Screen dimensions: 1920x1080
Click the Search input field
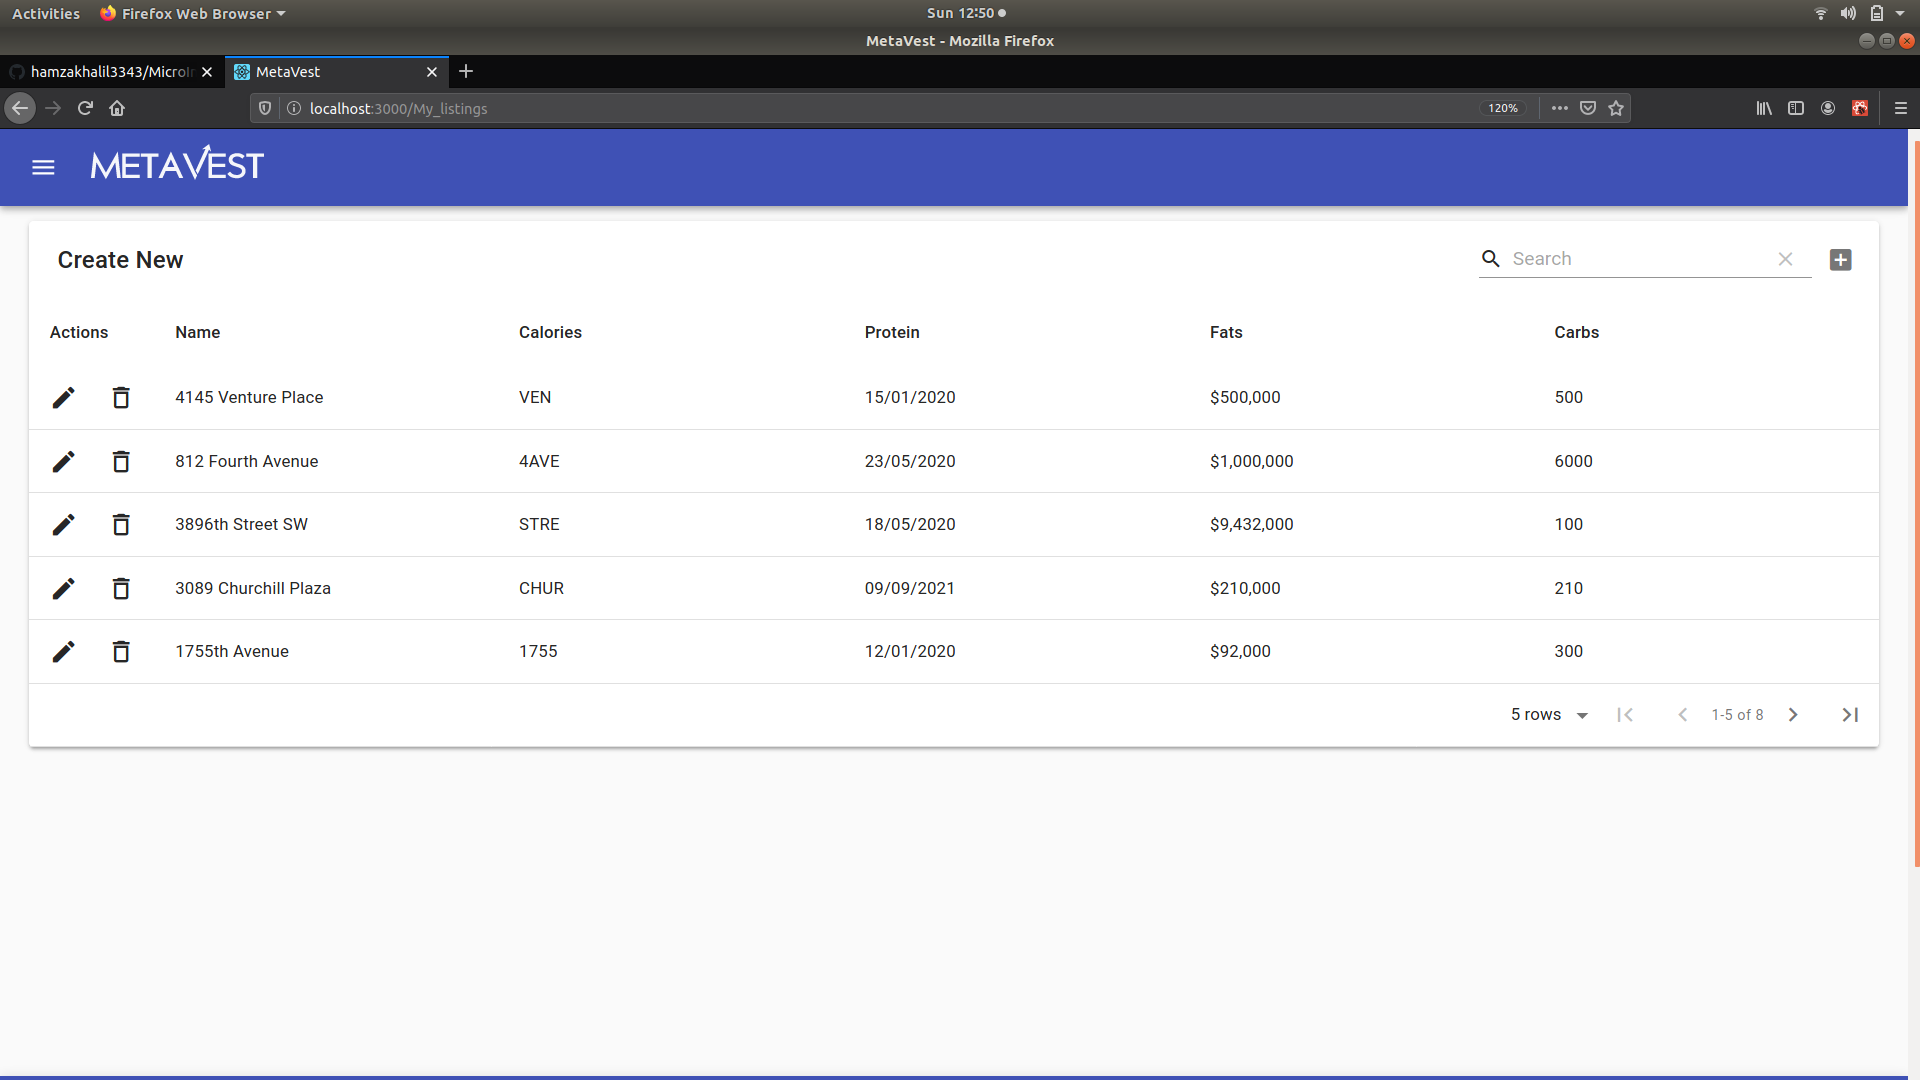[1635, 259]
